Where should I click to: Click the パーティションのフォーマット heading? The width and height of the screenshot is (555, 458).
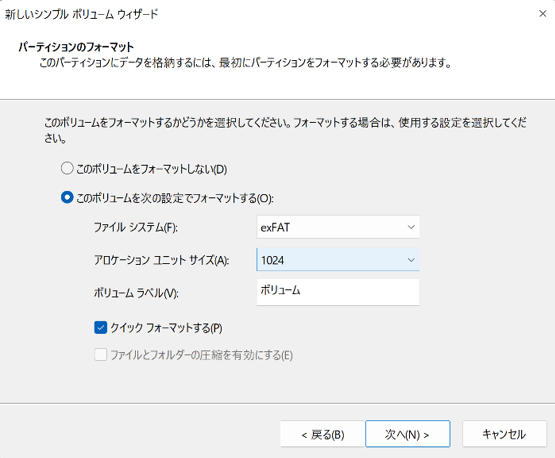(76, 47)
